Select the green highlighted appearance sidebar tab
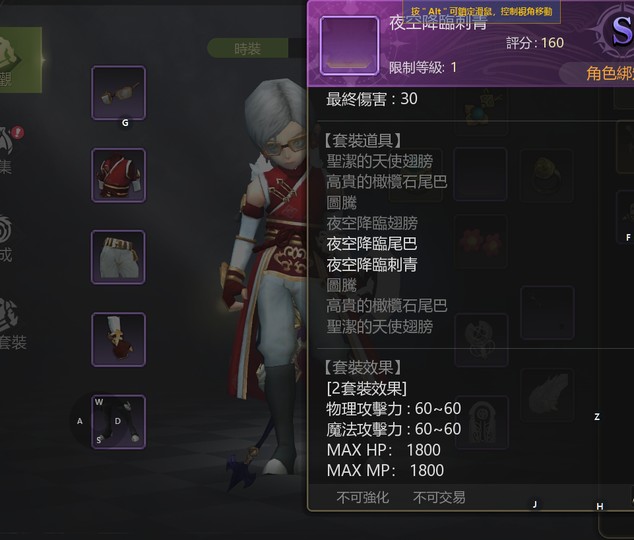The image size is (634, 540). click(x=18, y=60)
